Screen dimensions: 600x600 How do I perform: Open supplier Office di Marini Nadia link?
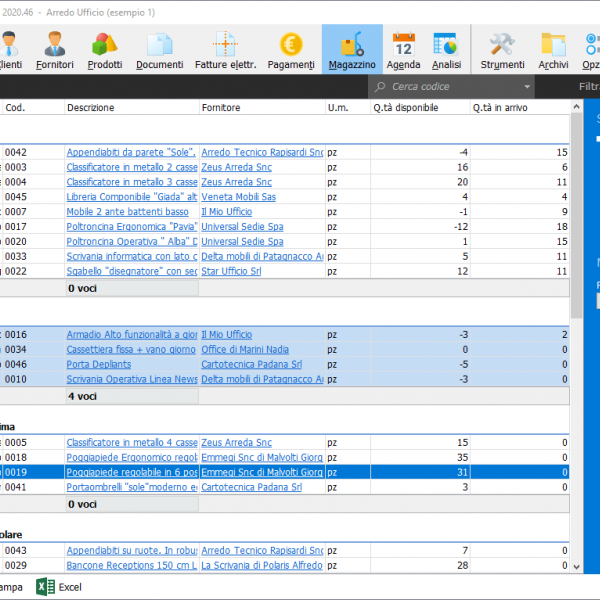[x=245, y=350]
